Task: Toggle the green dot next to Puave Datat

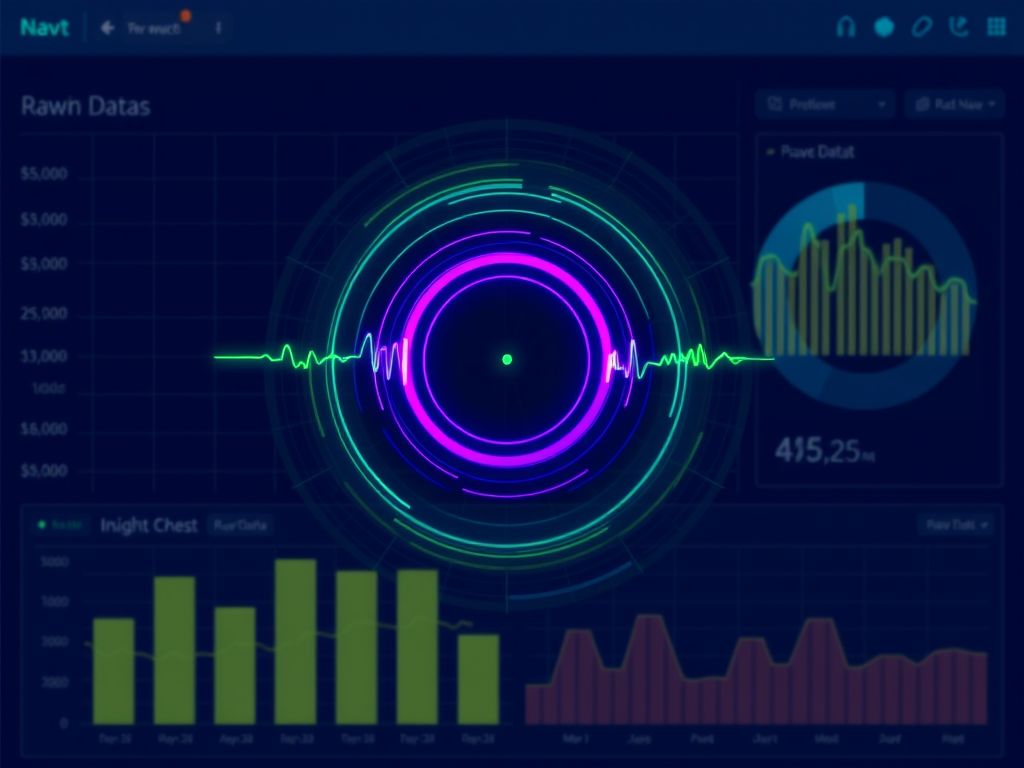Action: click(770, 152)
